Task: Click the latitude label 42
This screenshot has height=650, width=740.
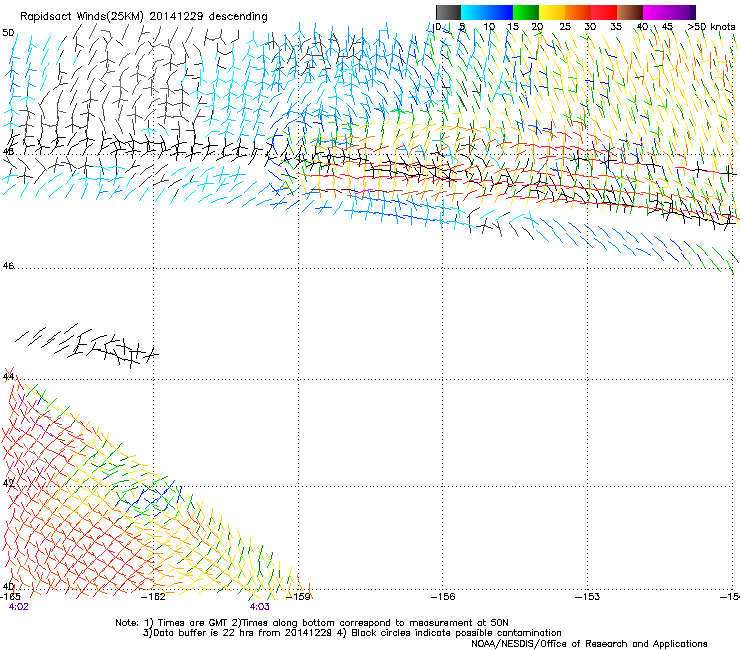Action: 8,483
